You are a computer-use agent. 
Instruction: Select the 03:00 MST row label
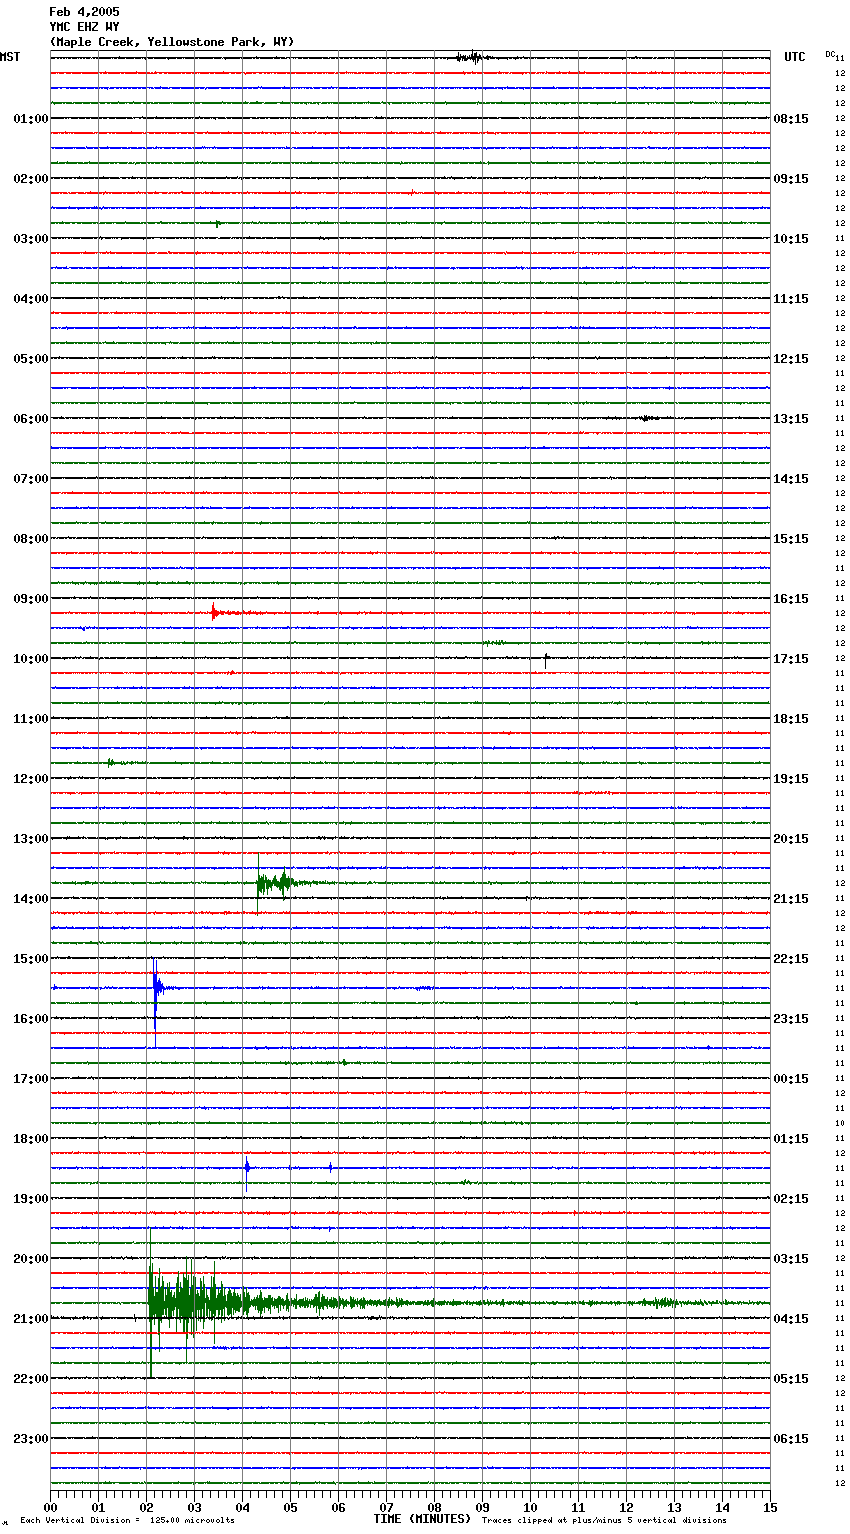(x=31, y=239)
